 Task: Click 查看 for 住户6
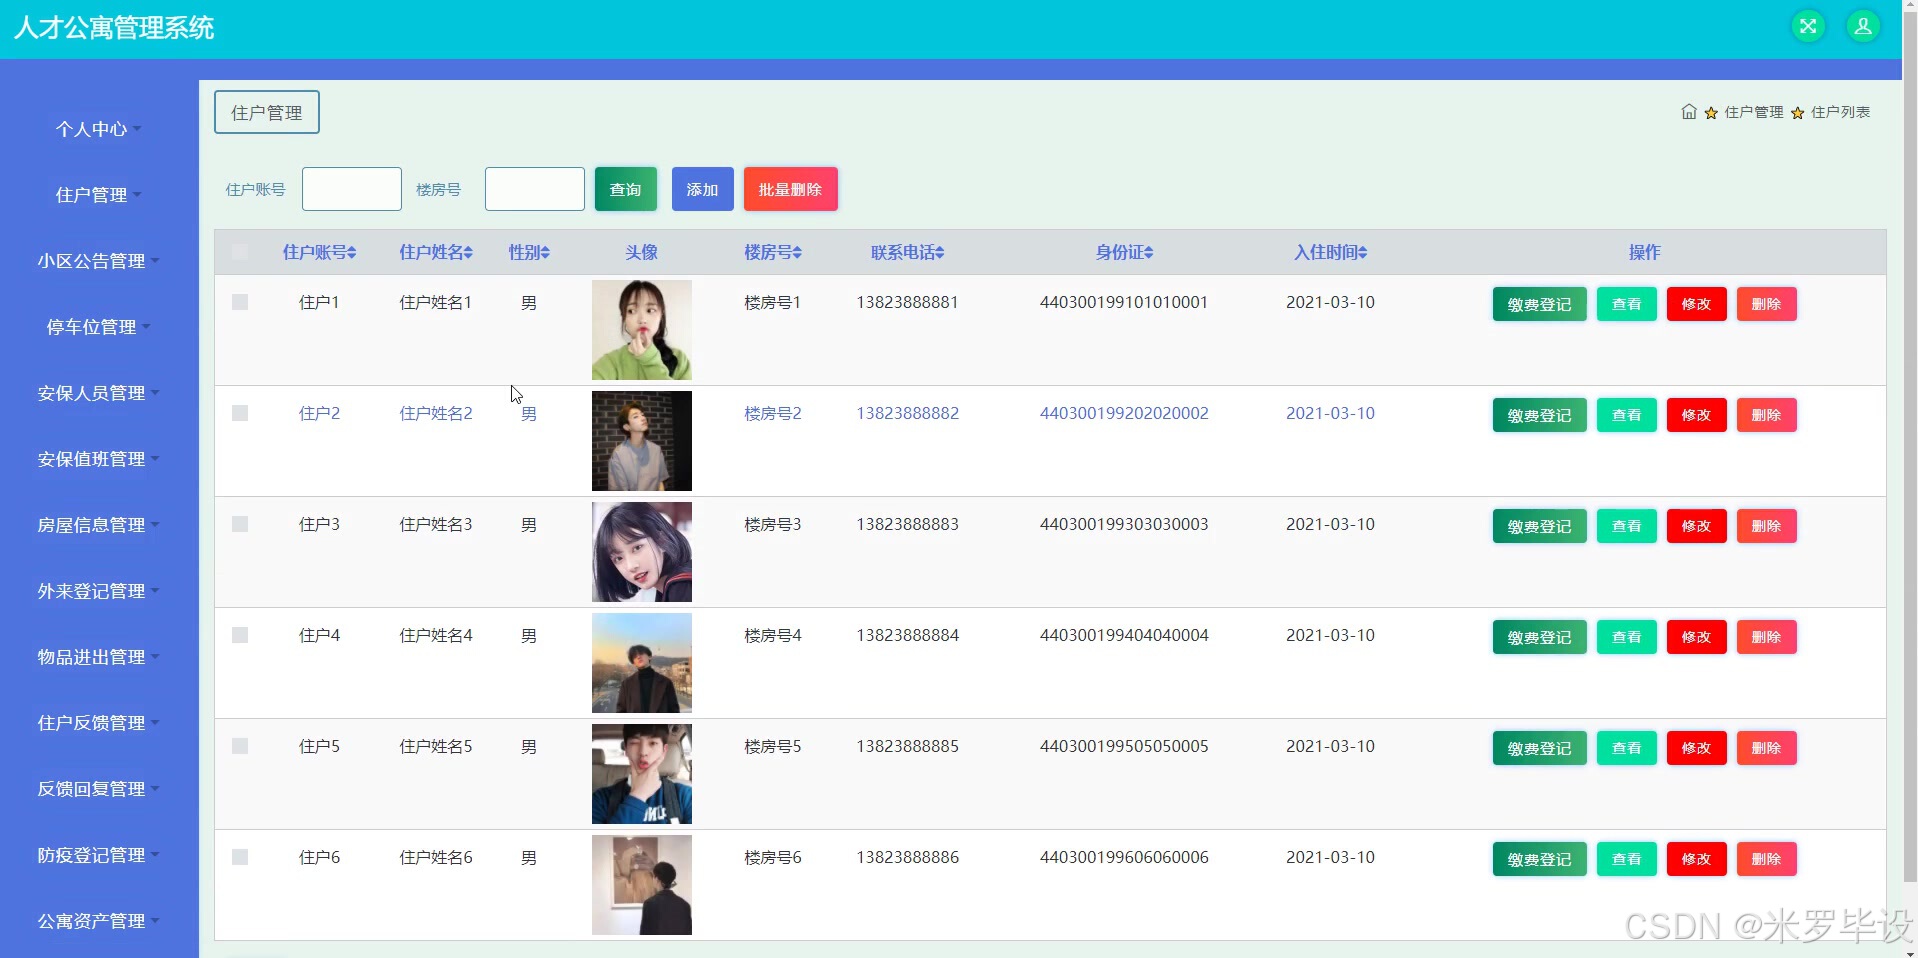[1627, 859]
